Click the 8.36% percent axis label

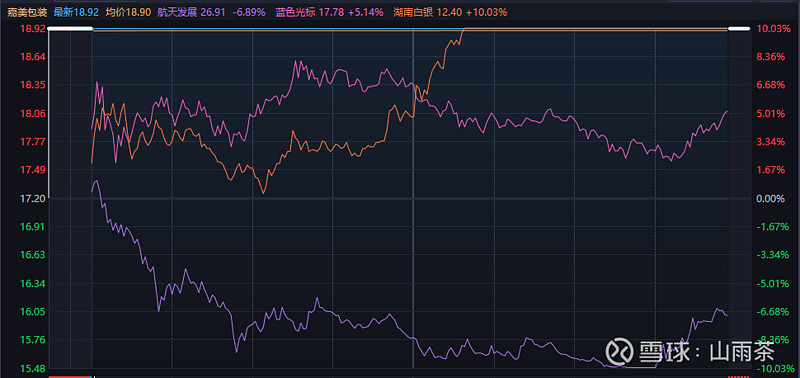[x=770, y=57]
